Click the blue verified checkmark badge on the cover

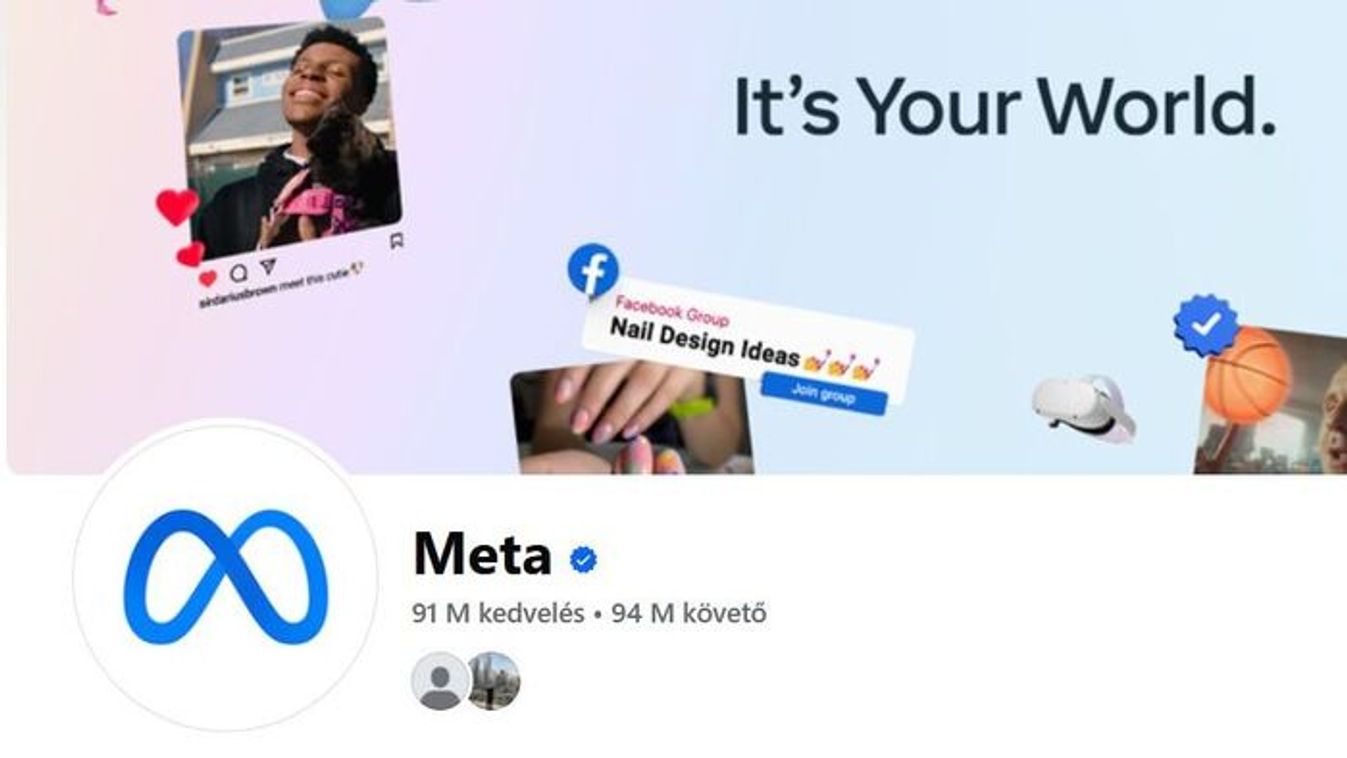tap(1206, 325)
